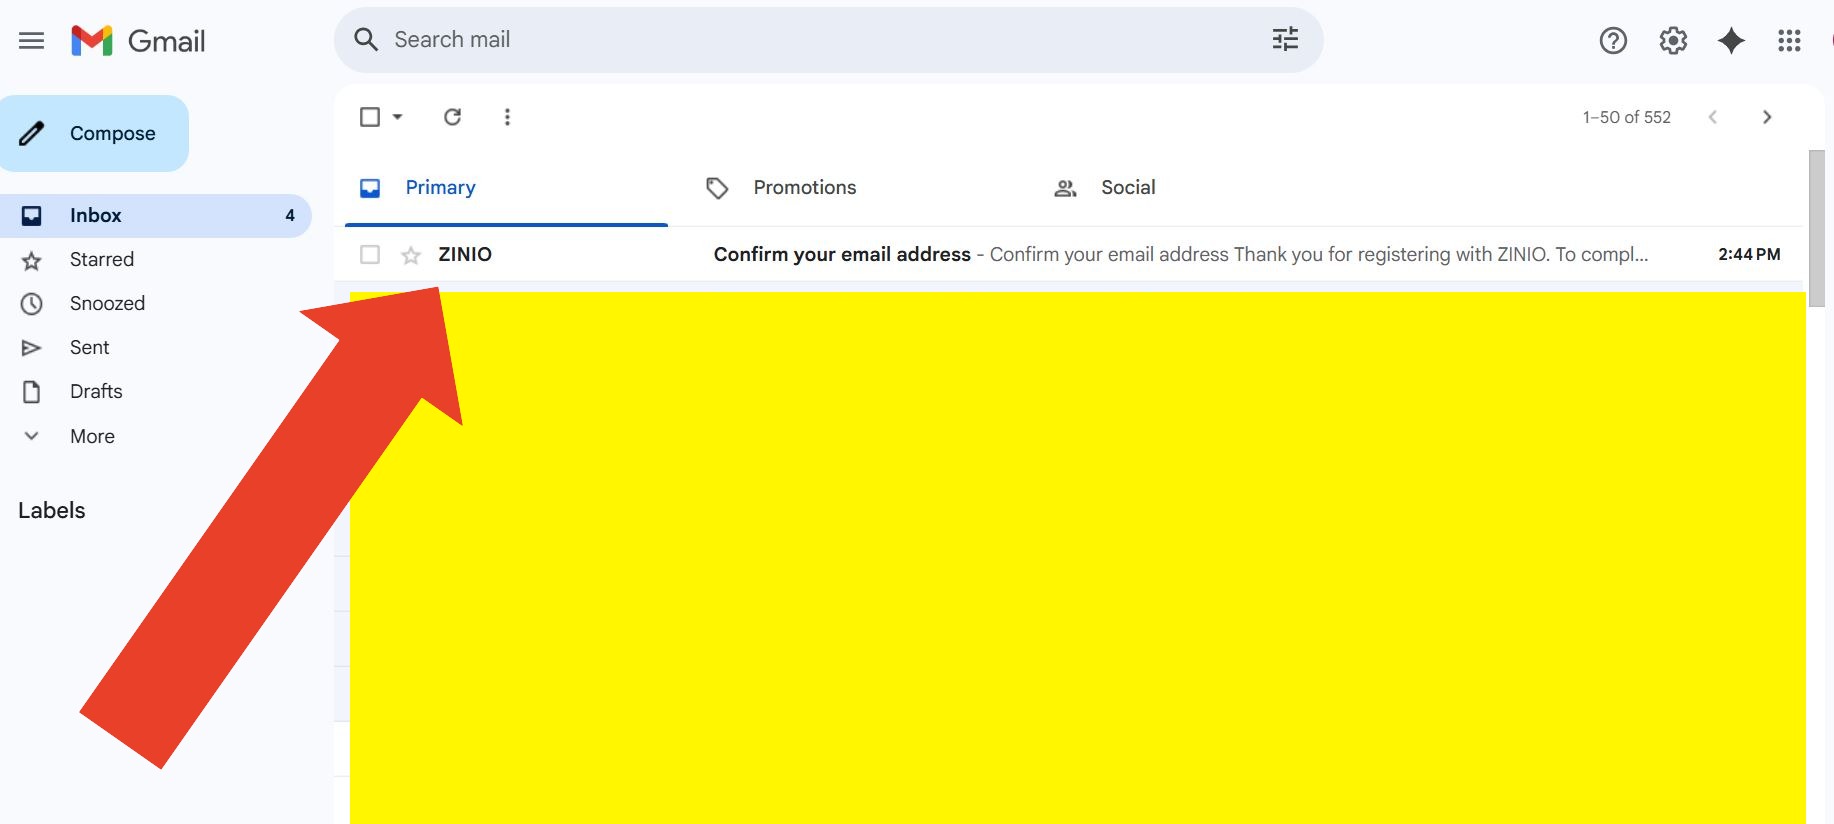
Task: Click the Gemini sparkle icon
Action: click(1731, 41)
